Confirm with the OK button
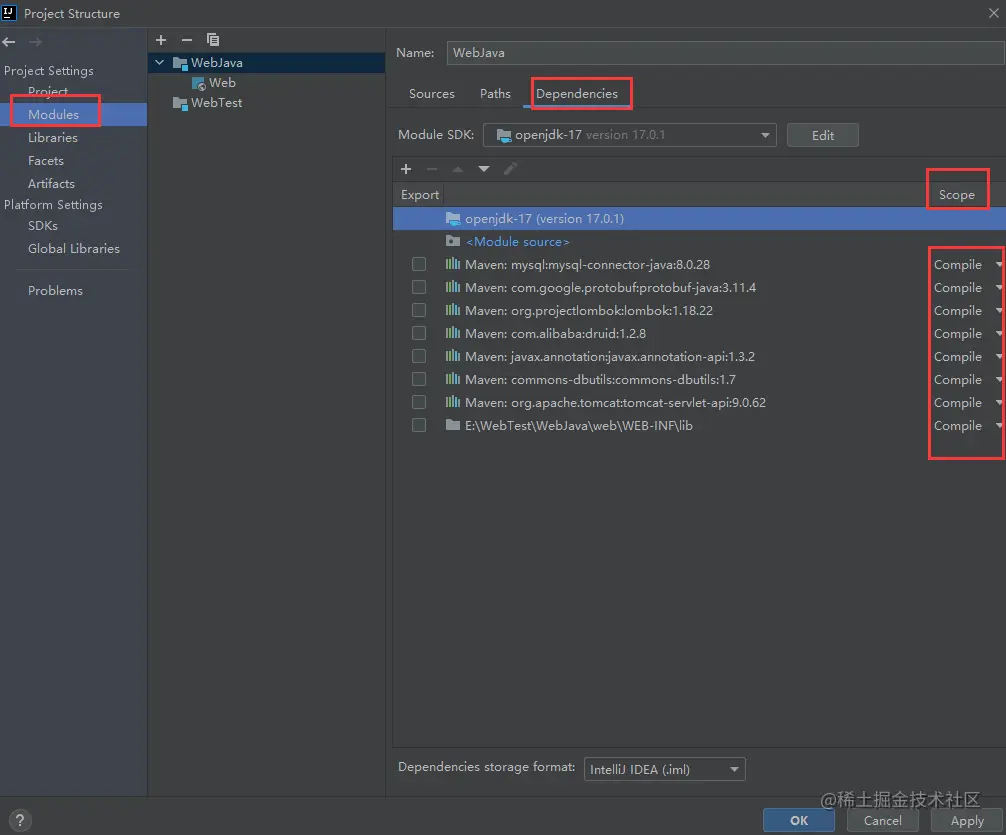Image resolution: width=1006 pixels, height=835 pixels. coord(799,820)
